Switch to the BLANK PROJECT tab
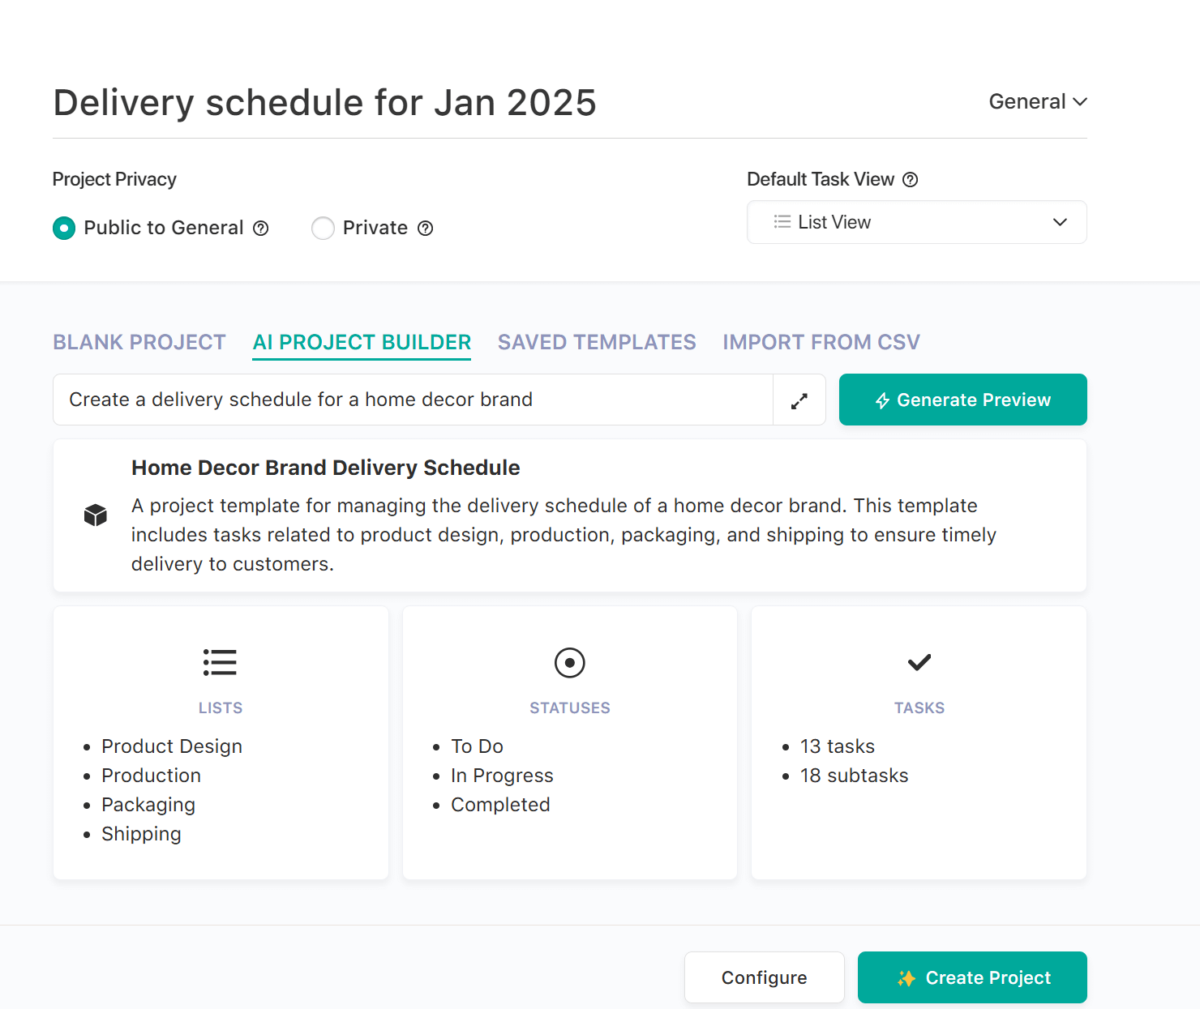1200x1009 pixels. (139, 342)
